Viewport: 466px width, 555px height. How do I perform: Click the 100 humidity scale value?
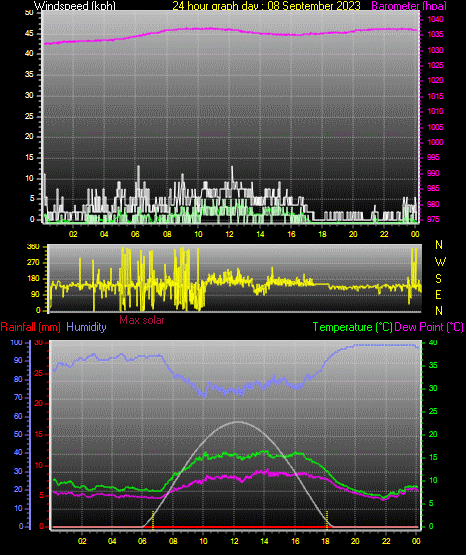click(16, 343)
